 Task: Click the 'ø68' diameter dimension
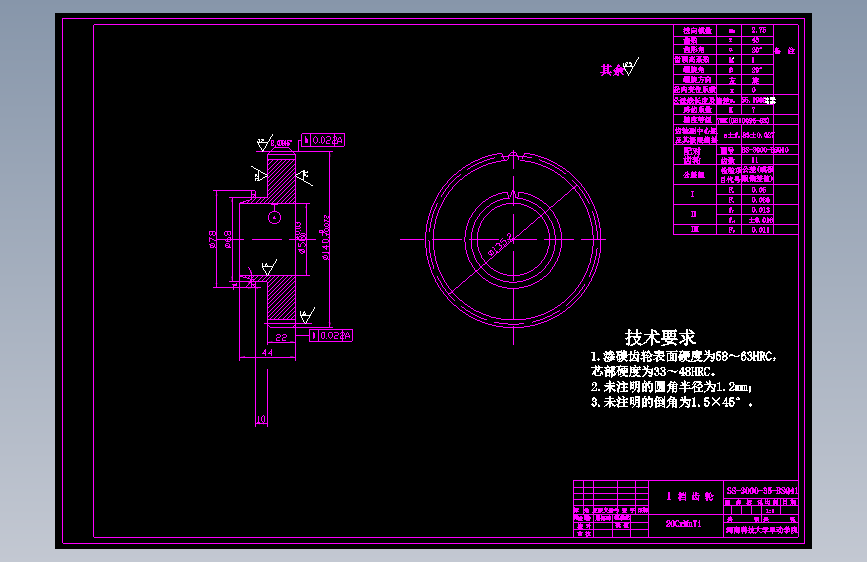228,240
